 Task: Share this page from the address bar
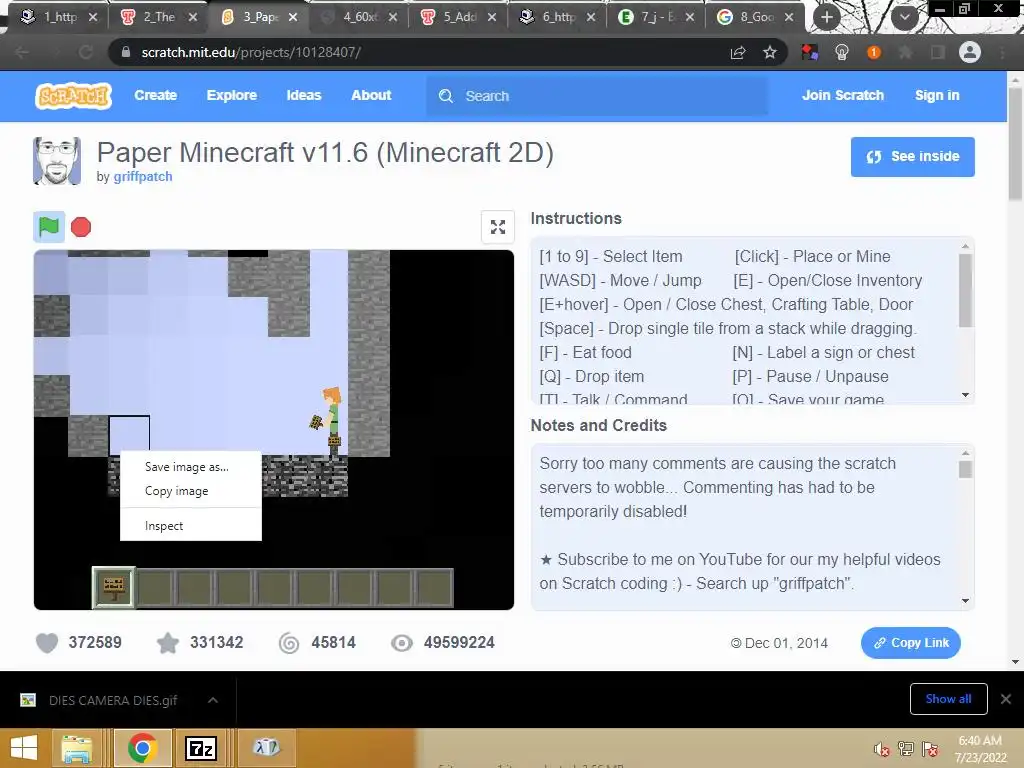click(x=738, y=52)
